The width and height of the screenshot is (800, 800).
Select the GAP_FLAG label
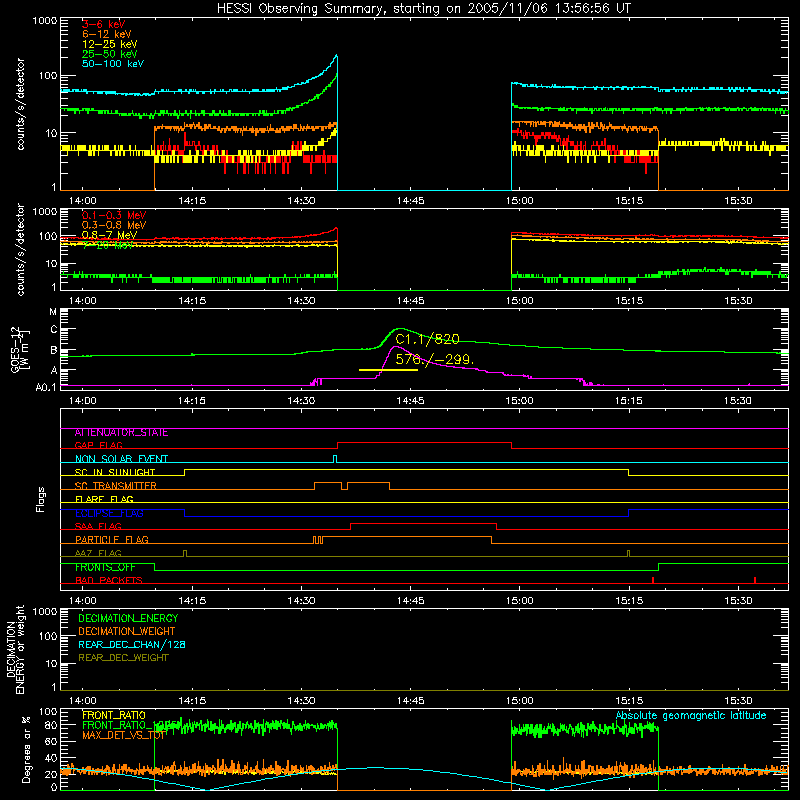[x=98, y=445]
